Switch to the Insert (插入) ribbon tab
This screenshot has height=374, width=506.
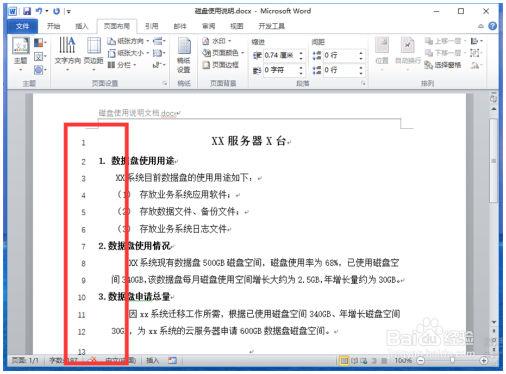click(x=82, y=26)
